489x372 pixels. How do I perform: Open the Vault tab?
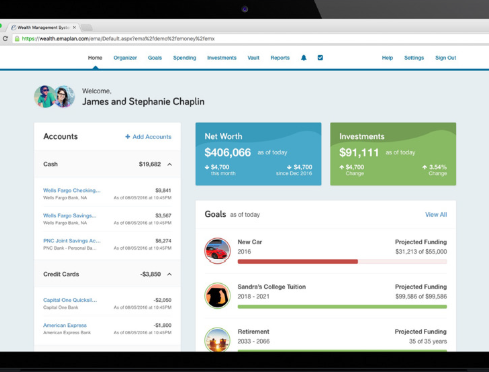pyautogui.click(x=253, y=58)
